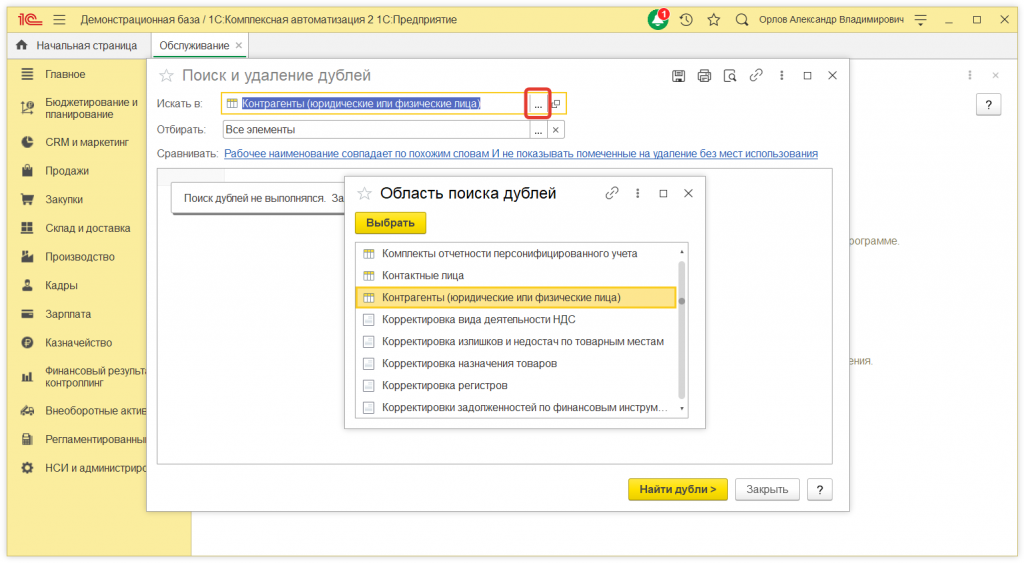This screenshot has width=1024, height=563.
Task: Copy link in Область поиска дублей
Action: pyautogui.click(x=612, y=193)
